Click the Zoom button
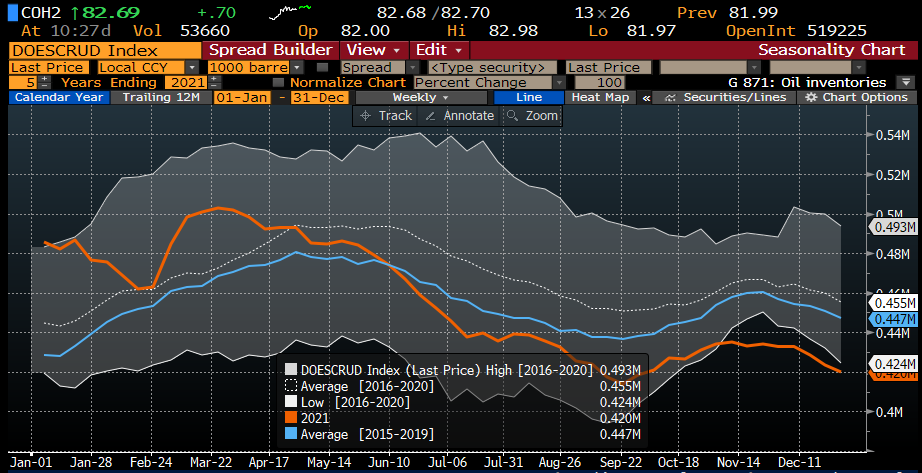This screenshot has width=922, height=473. (532, 116)
